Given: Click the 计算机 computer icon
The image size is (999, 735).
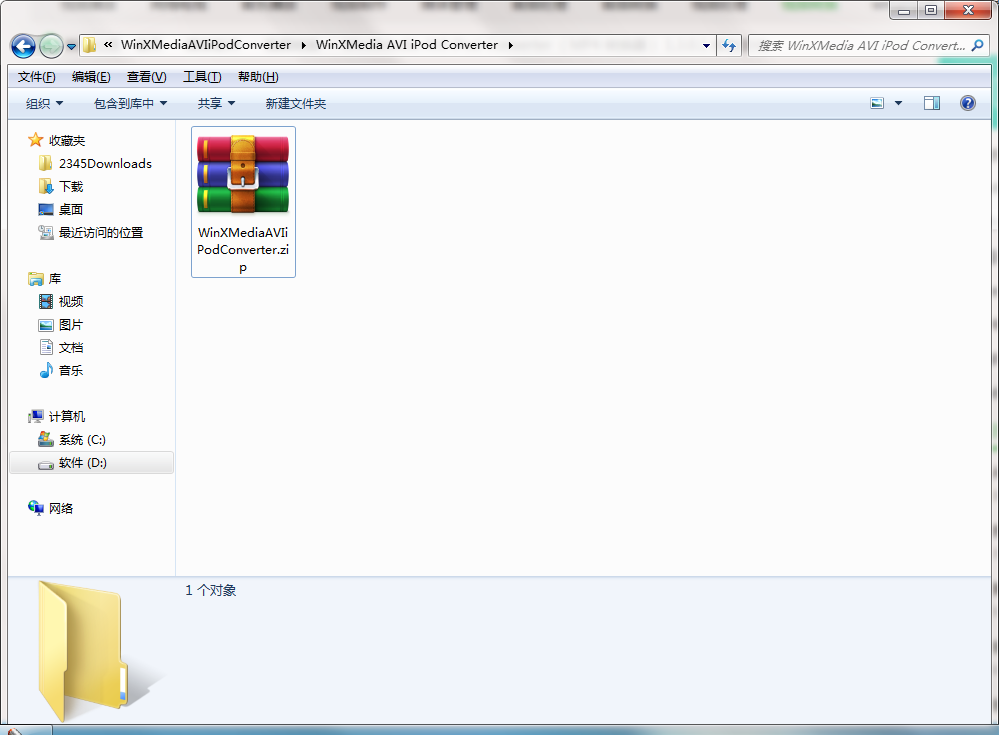Looking at the screenshot, I should [36, 417].
